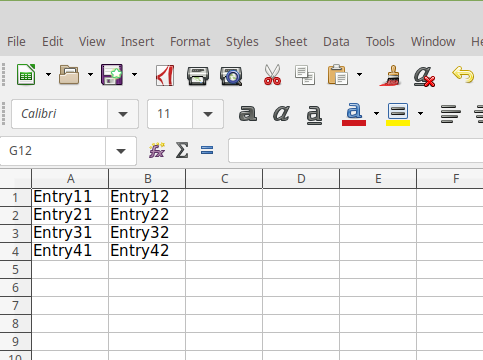This screenshot has width=483, height=360.
Task: Toggle Underline formatting
Action: [x=314, y=115]
